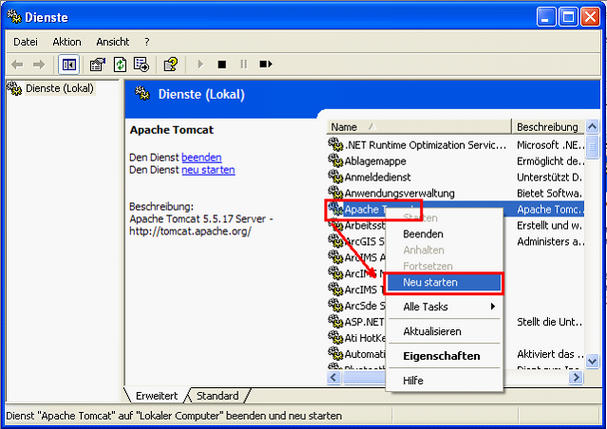Select the Anwendungsverwaltung service row

pos(456,193)
